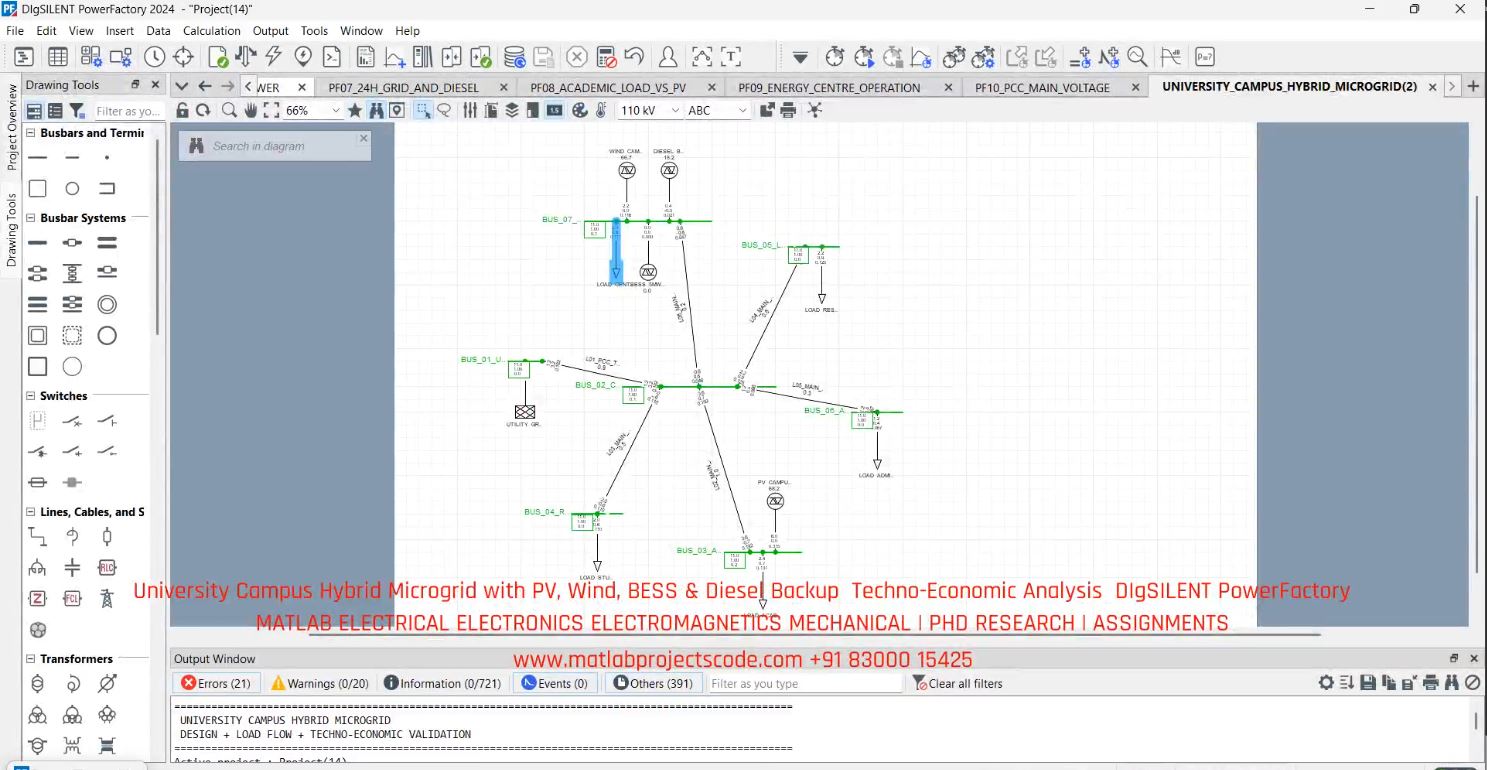
Task: Click the Undo arrow icon
Action: pyautogui.click(x=634, y=56)
